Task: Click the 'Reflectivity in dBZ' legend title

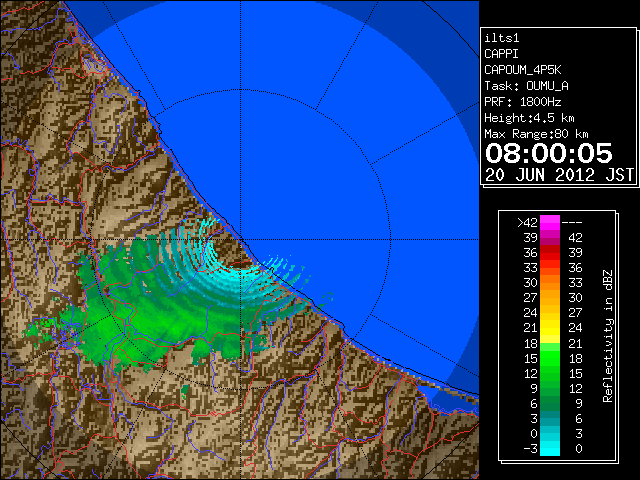Action: pyautogui.click(x=608, y=336)
